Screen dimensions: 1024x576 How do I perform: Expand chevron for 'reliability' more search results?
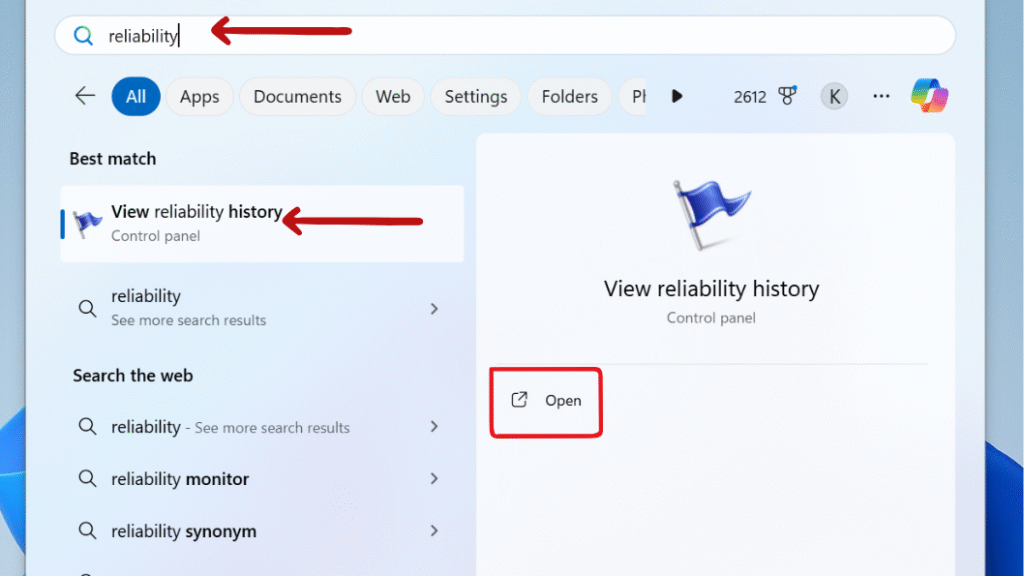[434, 308]
